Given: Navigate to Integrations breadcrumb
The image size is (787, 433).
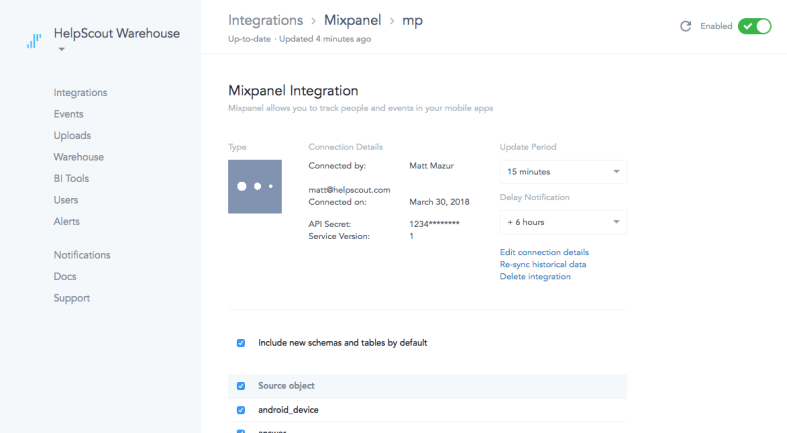Looking at the screenshot, I should 265,20.
